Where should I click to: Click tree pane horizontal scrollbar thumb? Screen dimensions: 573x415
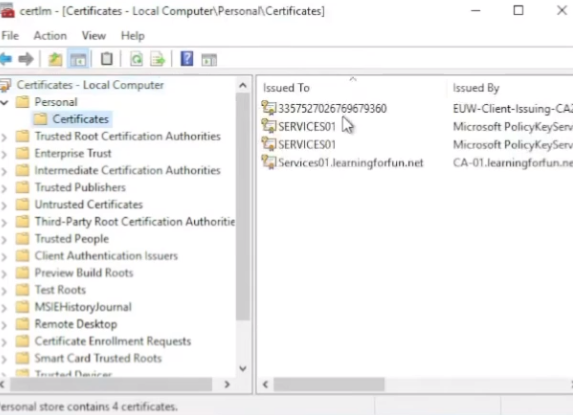[111, 384]
